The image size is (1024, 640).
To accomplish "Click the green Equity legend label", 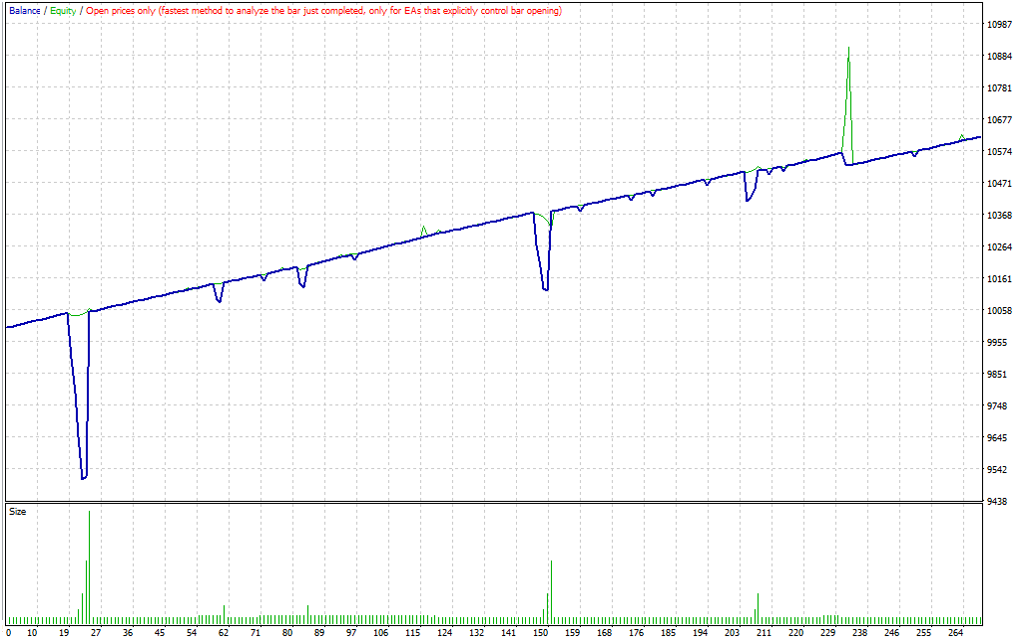I will 63,10.
